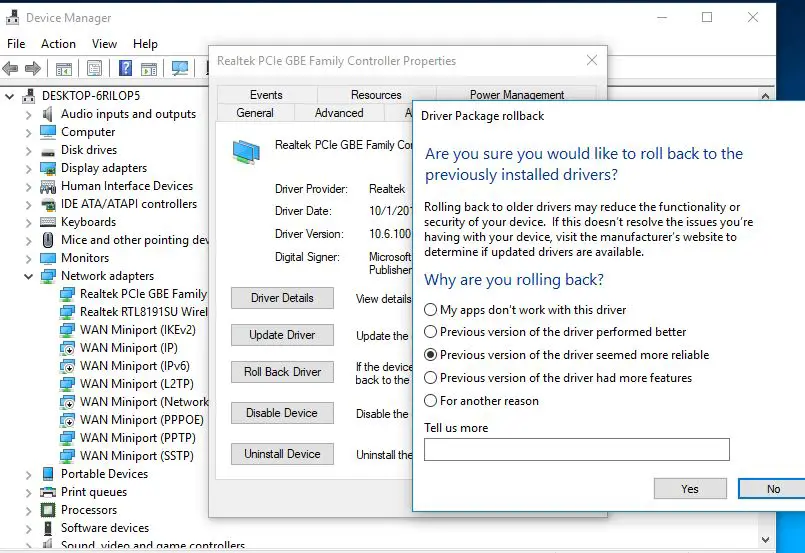
Task: Click the Device Manager title bar icon
Action: tap(12, 17)
